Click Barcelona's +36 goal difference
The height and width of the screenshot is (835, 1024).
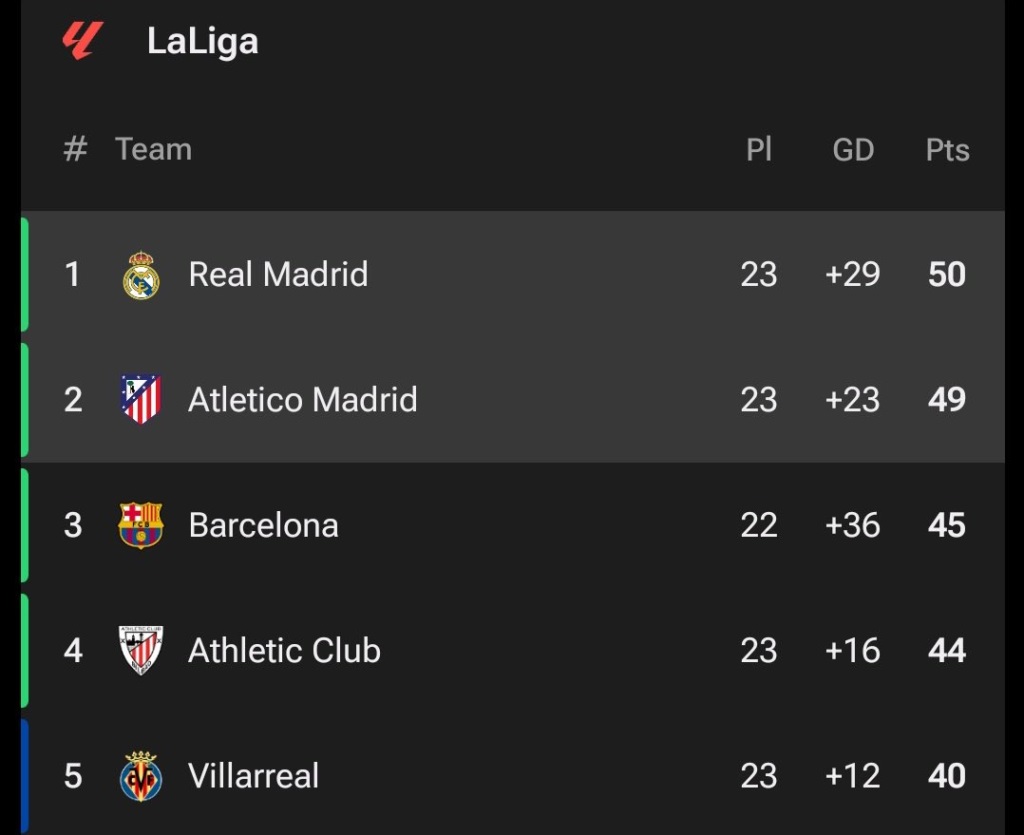point(852,525)
